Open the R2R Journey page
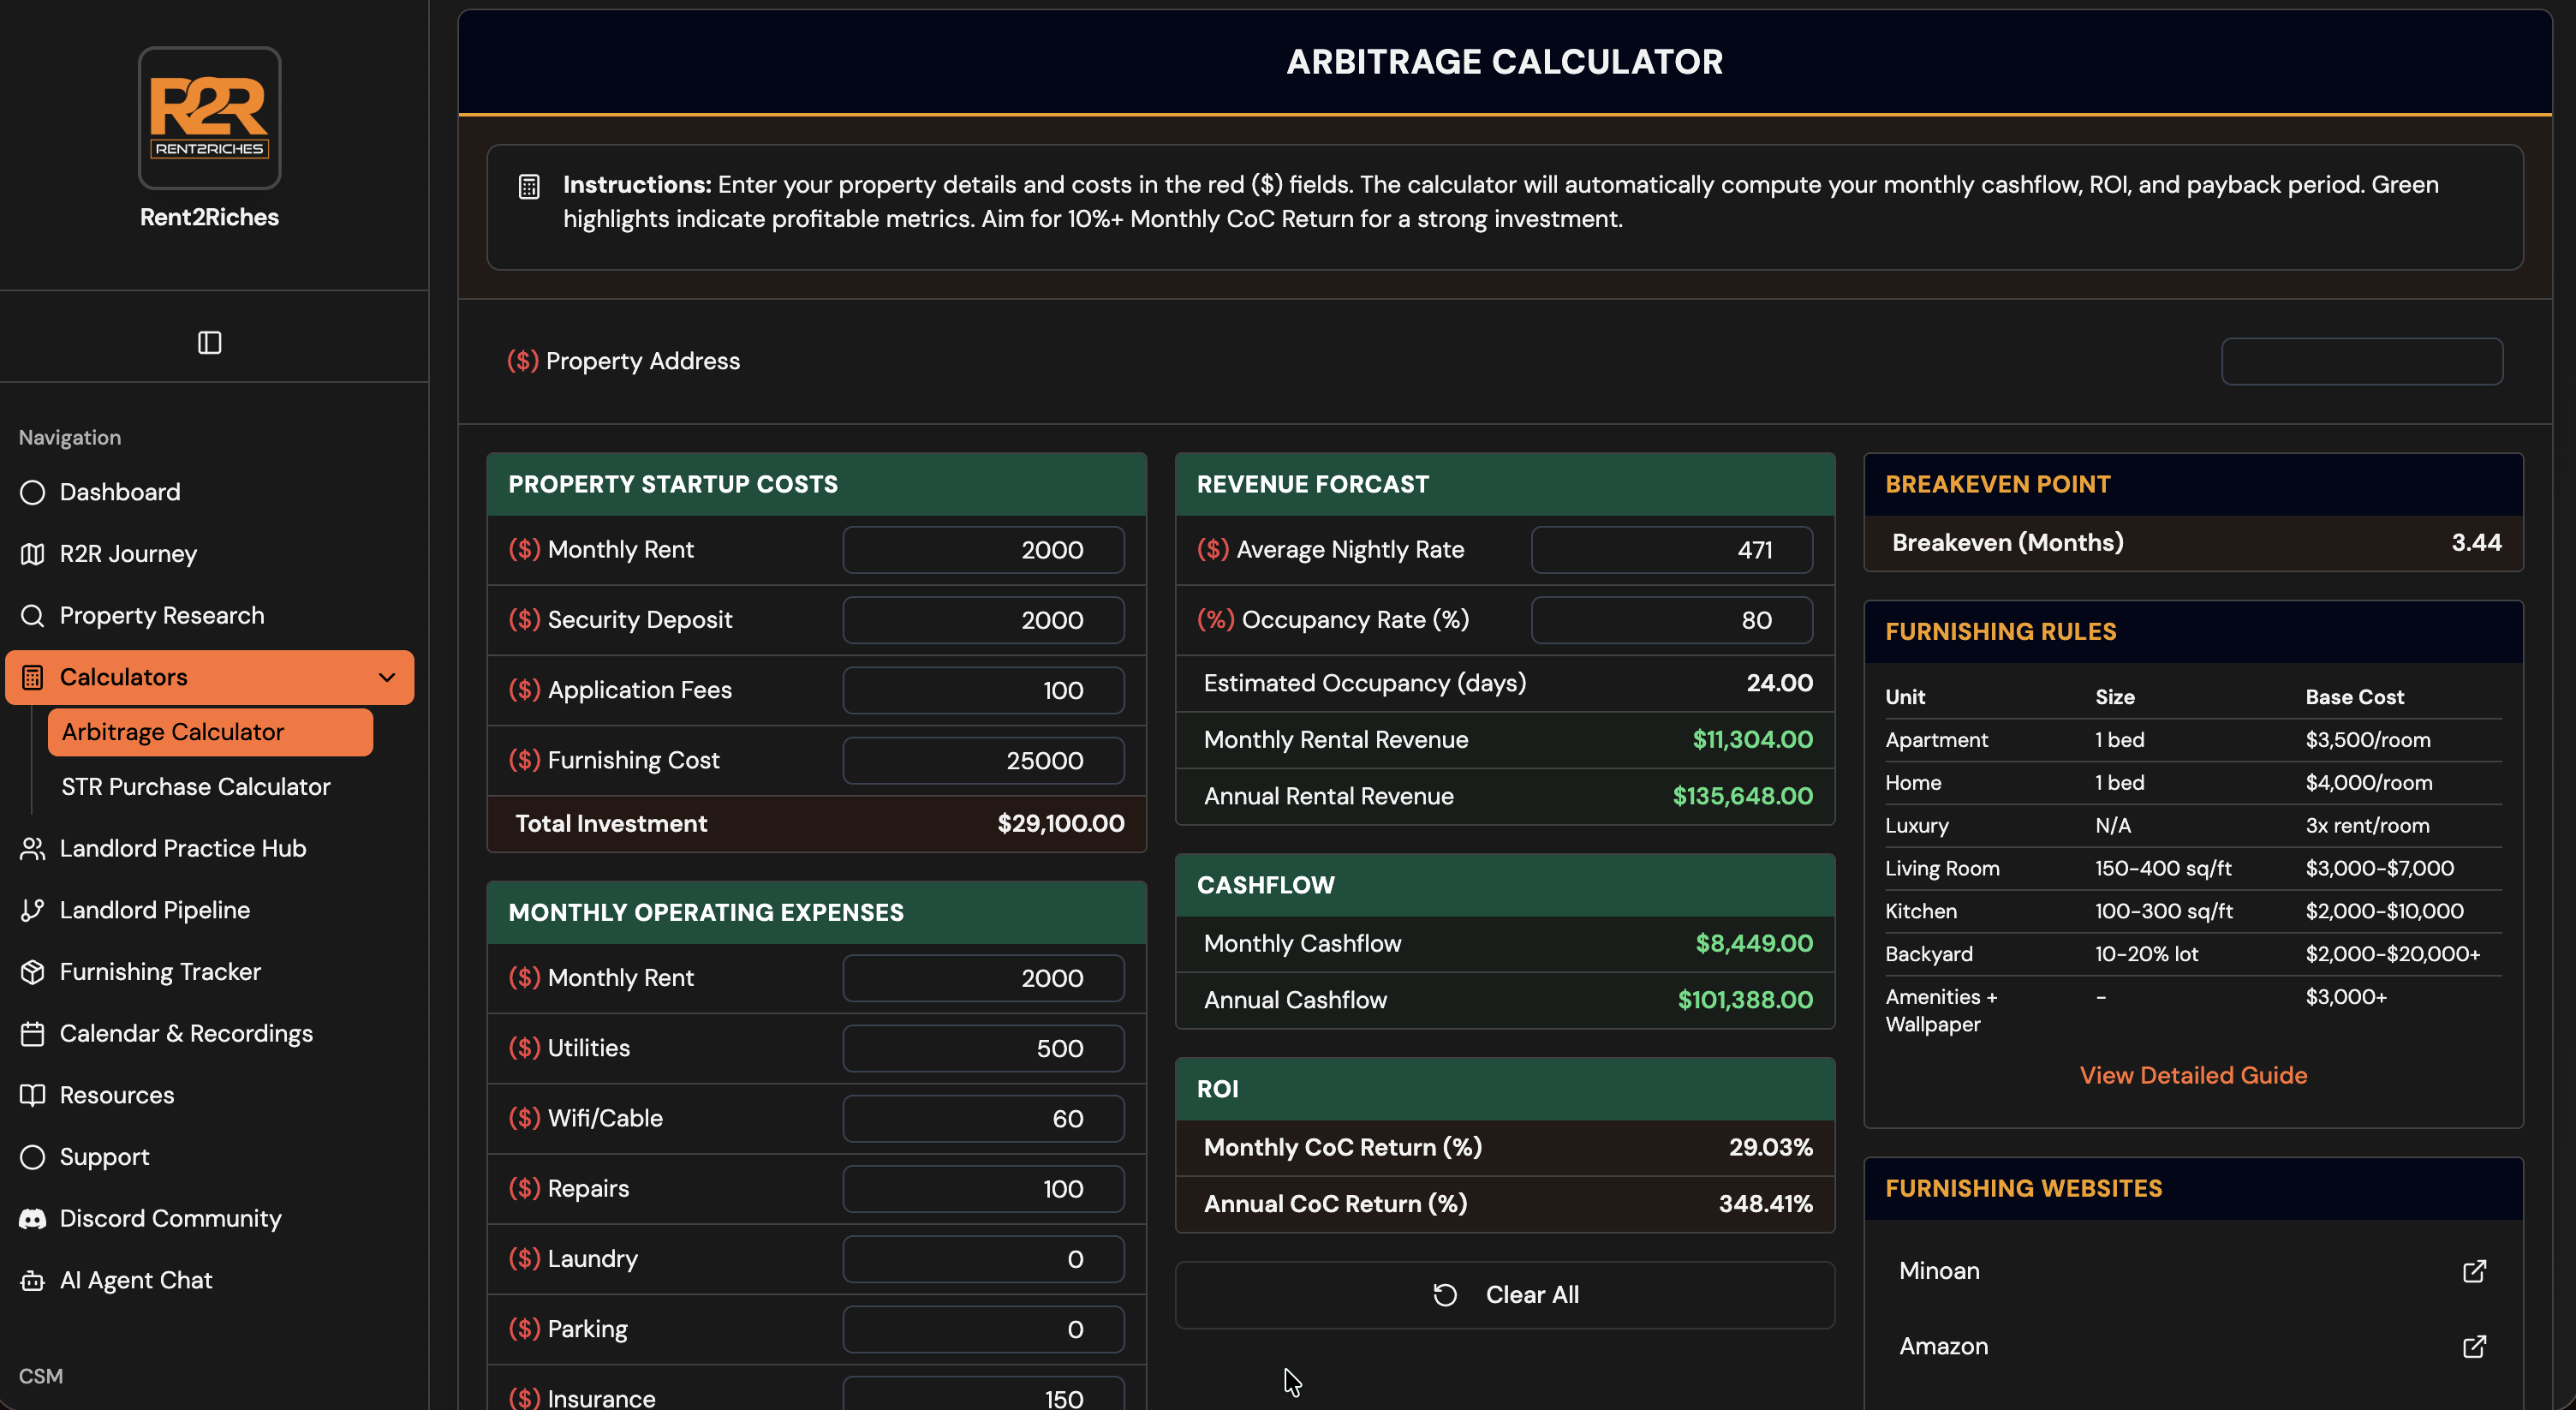 coord(128,554)
